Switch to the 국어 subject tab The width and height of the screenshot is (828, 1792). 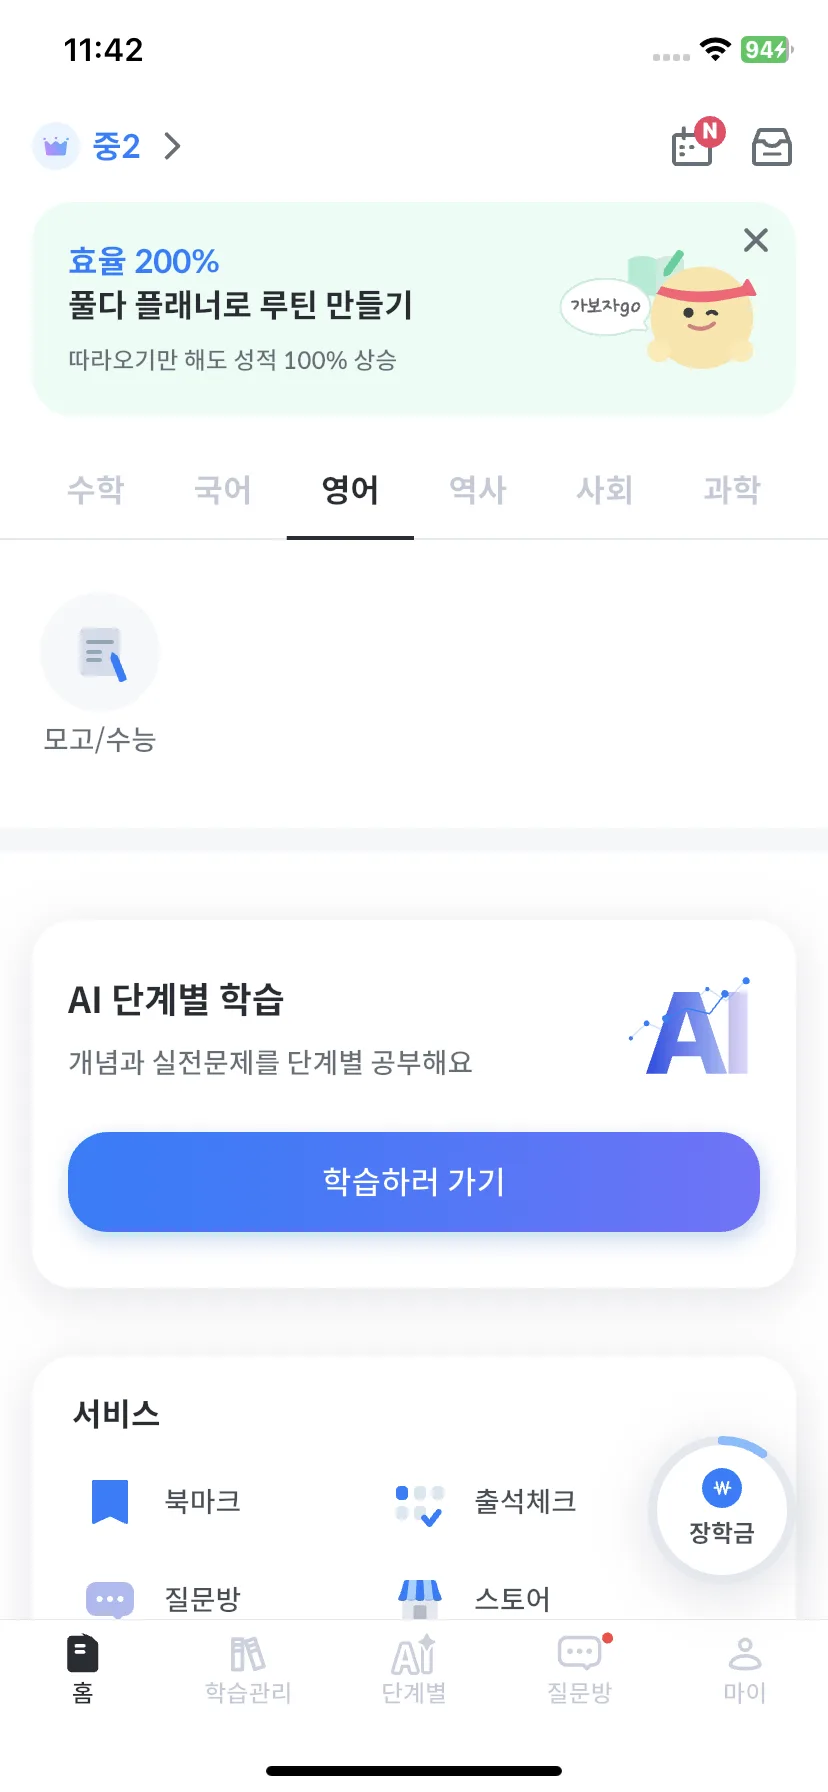223,490
